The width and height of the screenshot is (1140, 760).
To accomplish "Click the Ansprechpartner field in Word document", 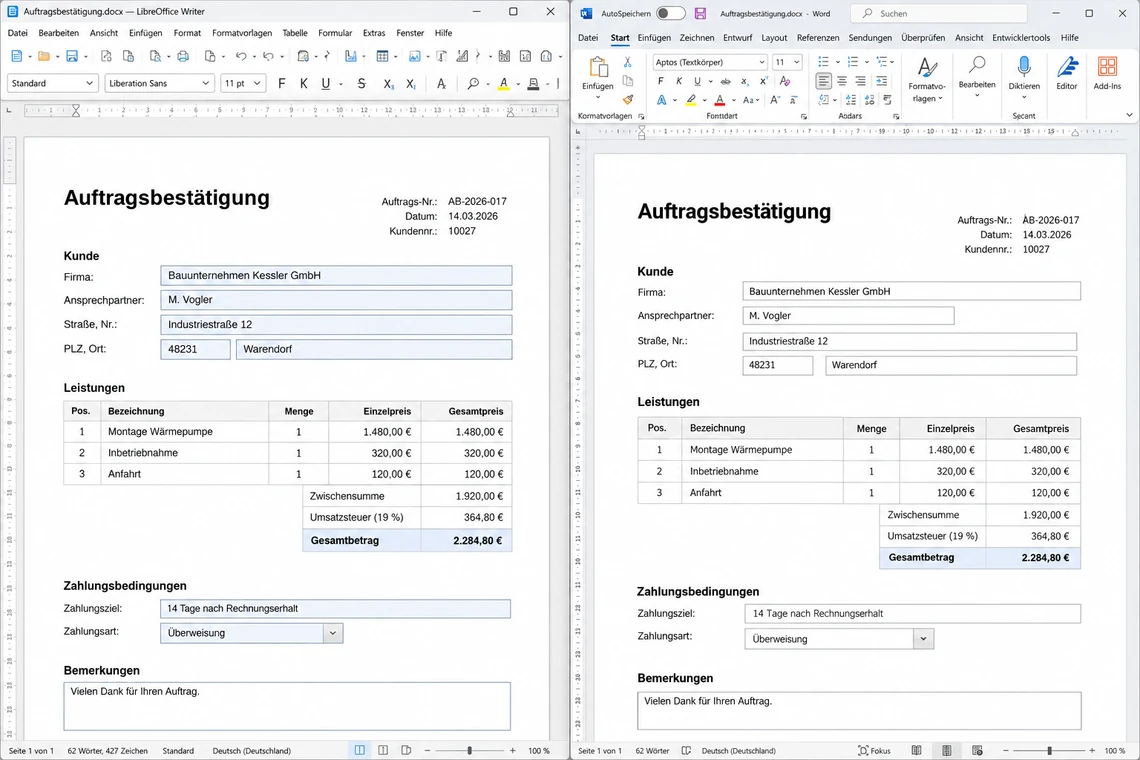I will pyautogui.click(x=848, y=316).
